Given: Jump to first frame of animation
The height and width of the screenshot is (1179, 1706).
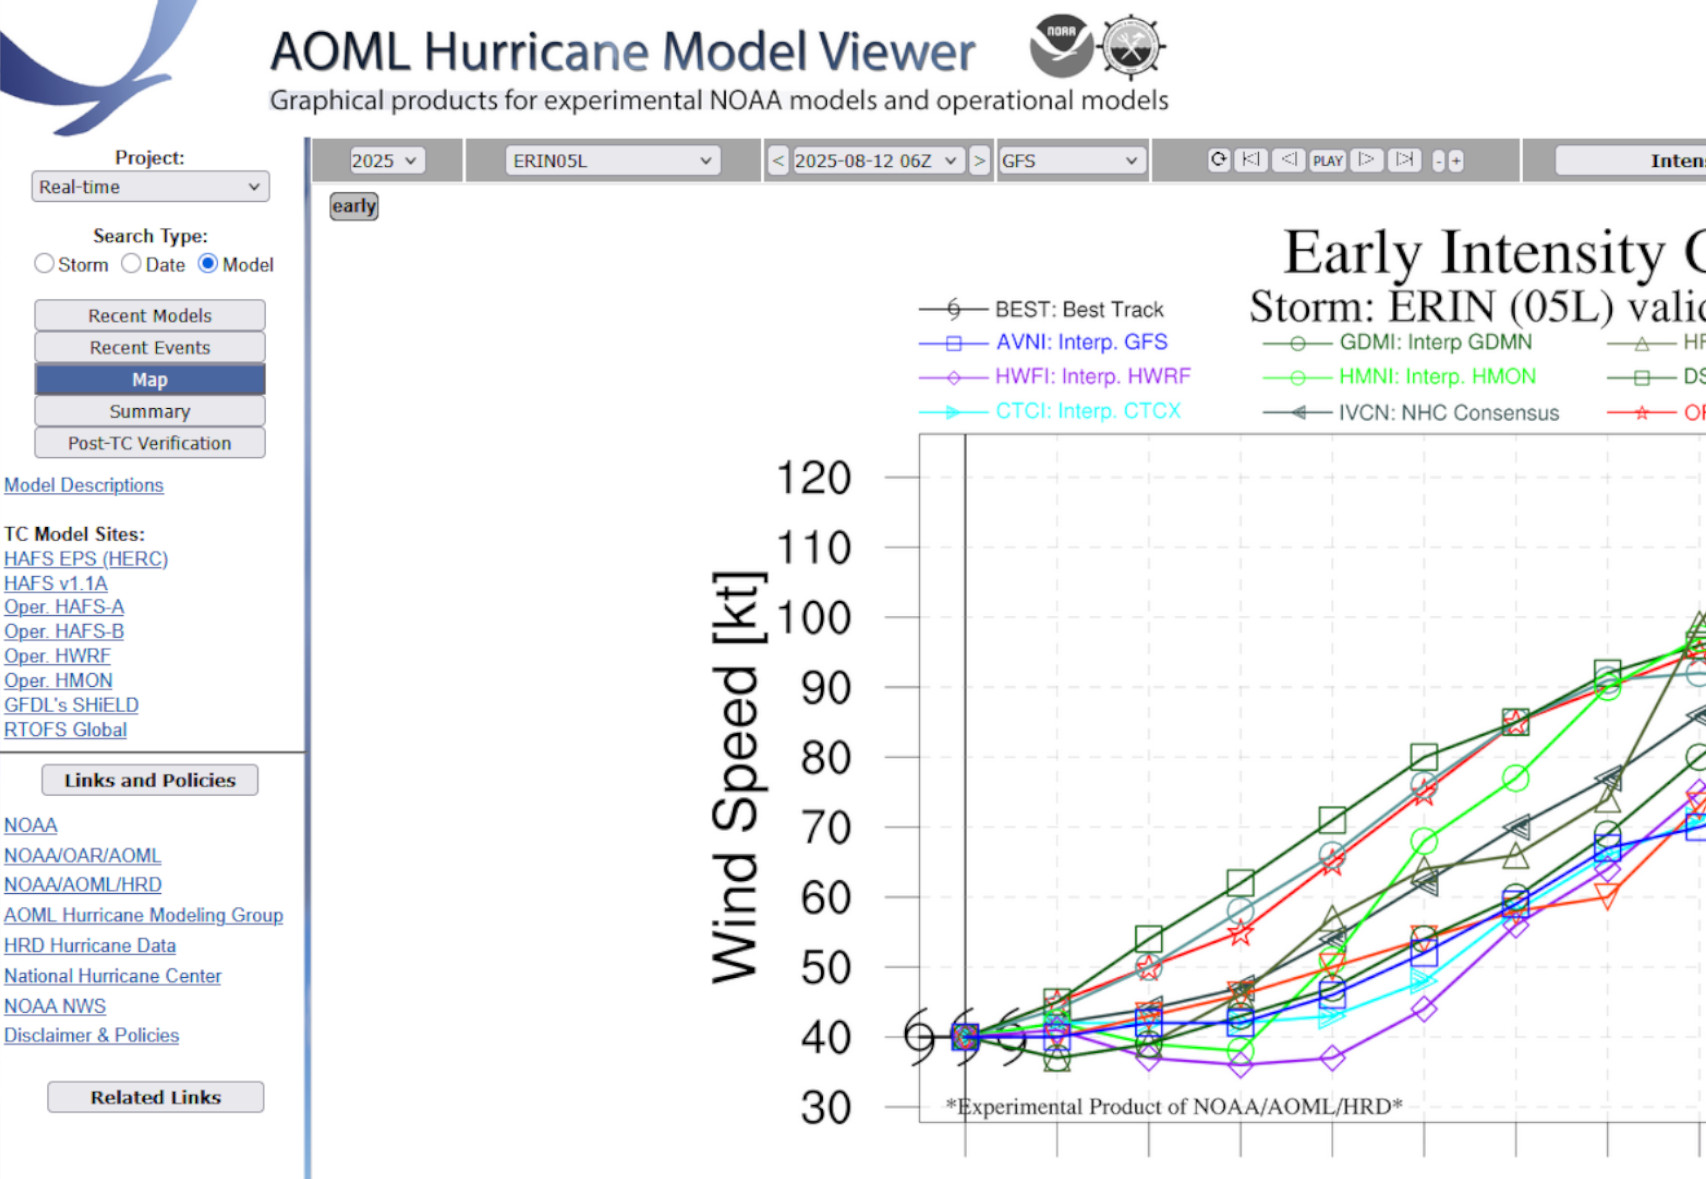Looking at the screenshot, I should [x=1251, y=160].
